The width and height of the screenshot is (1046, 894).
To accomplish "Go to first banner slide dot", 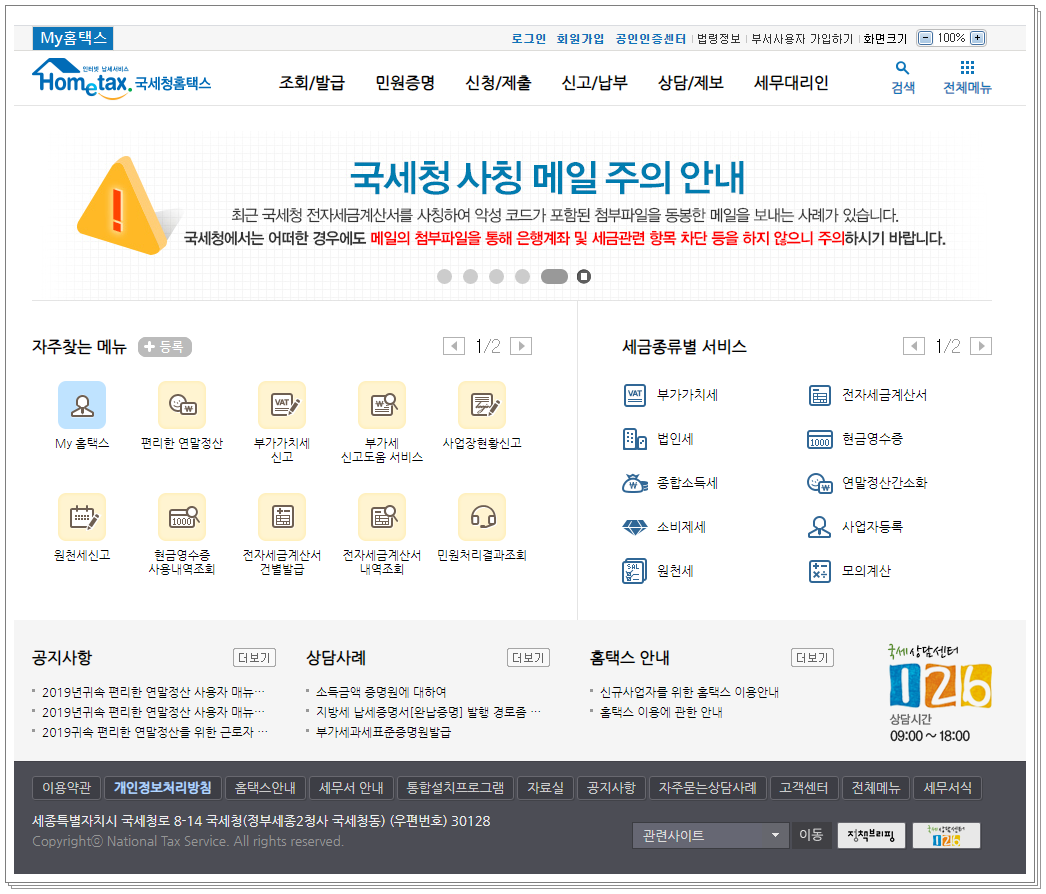I will click(444, 276).
